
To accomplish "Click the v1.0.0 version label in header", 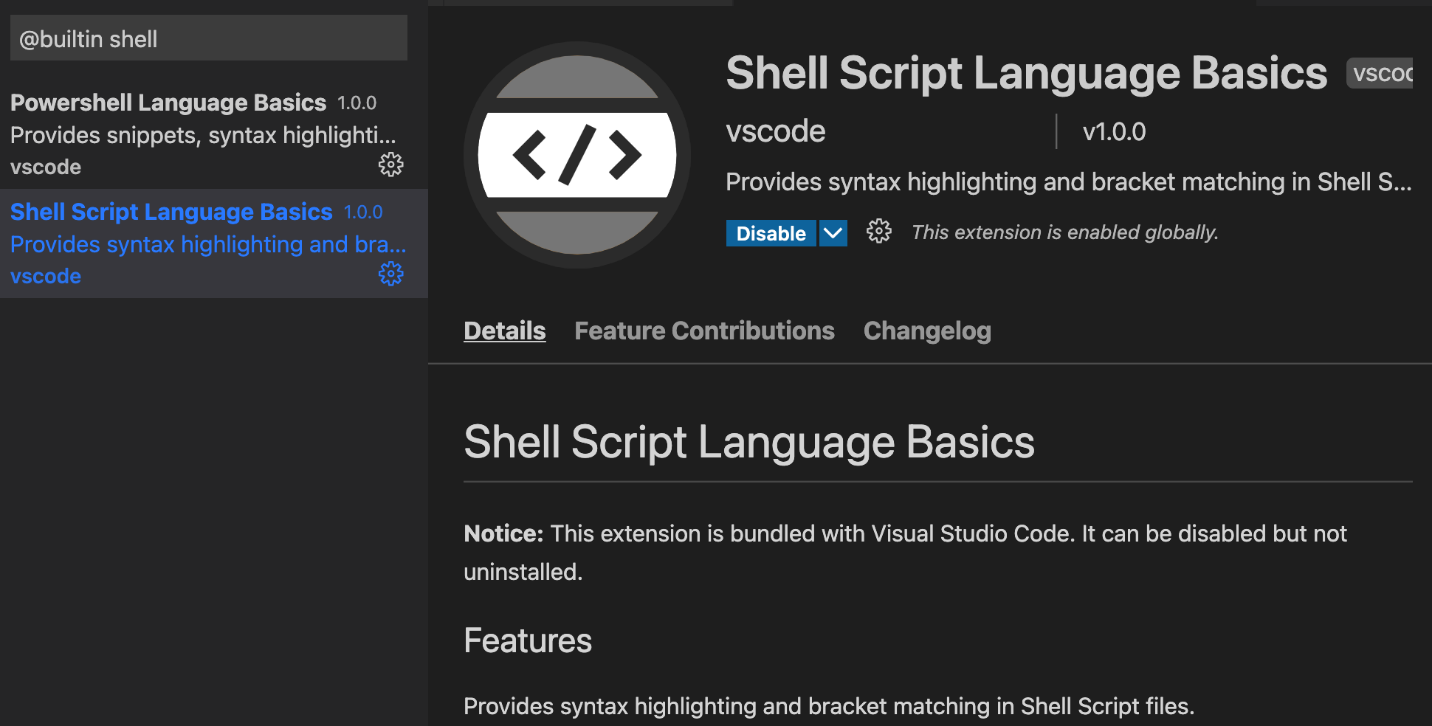I will pyautogui.click(x=1114, y=132).
